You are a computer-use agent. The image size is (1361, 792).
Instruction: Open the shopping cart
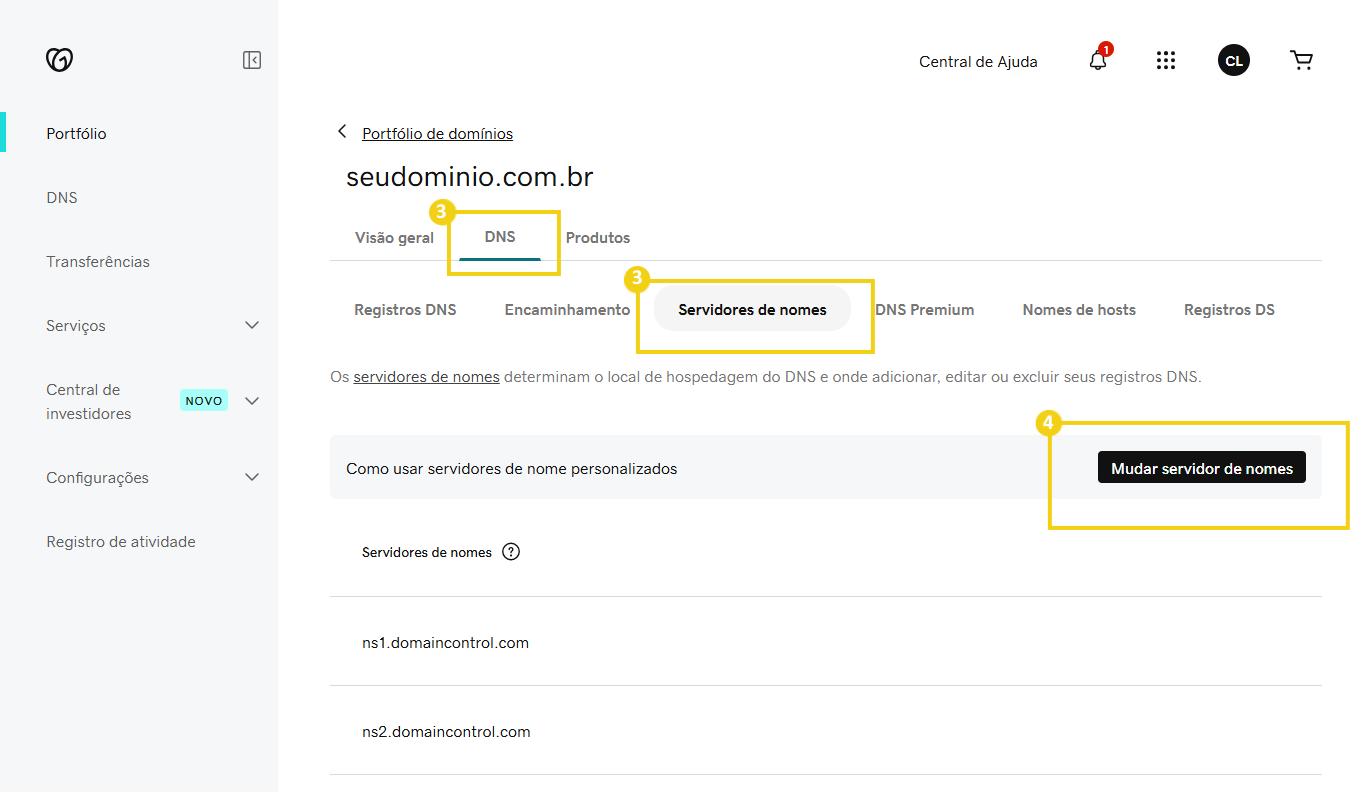click(x=1301, y=60)
